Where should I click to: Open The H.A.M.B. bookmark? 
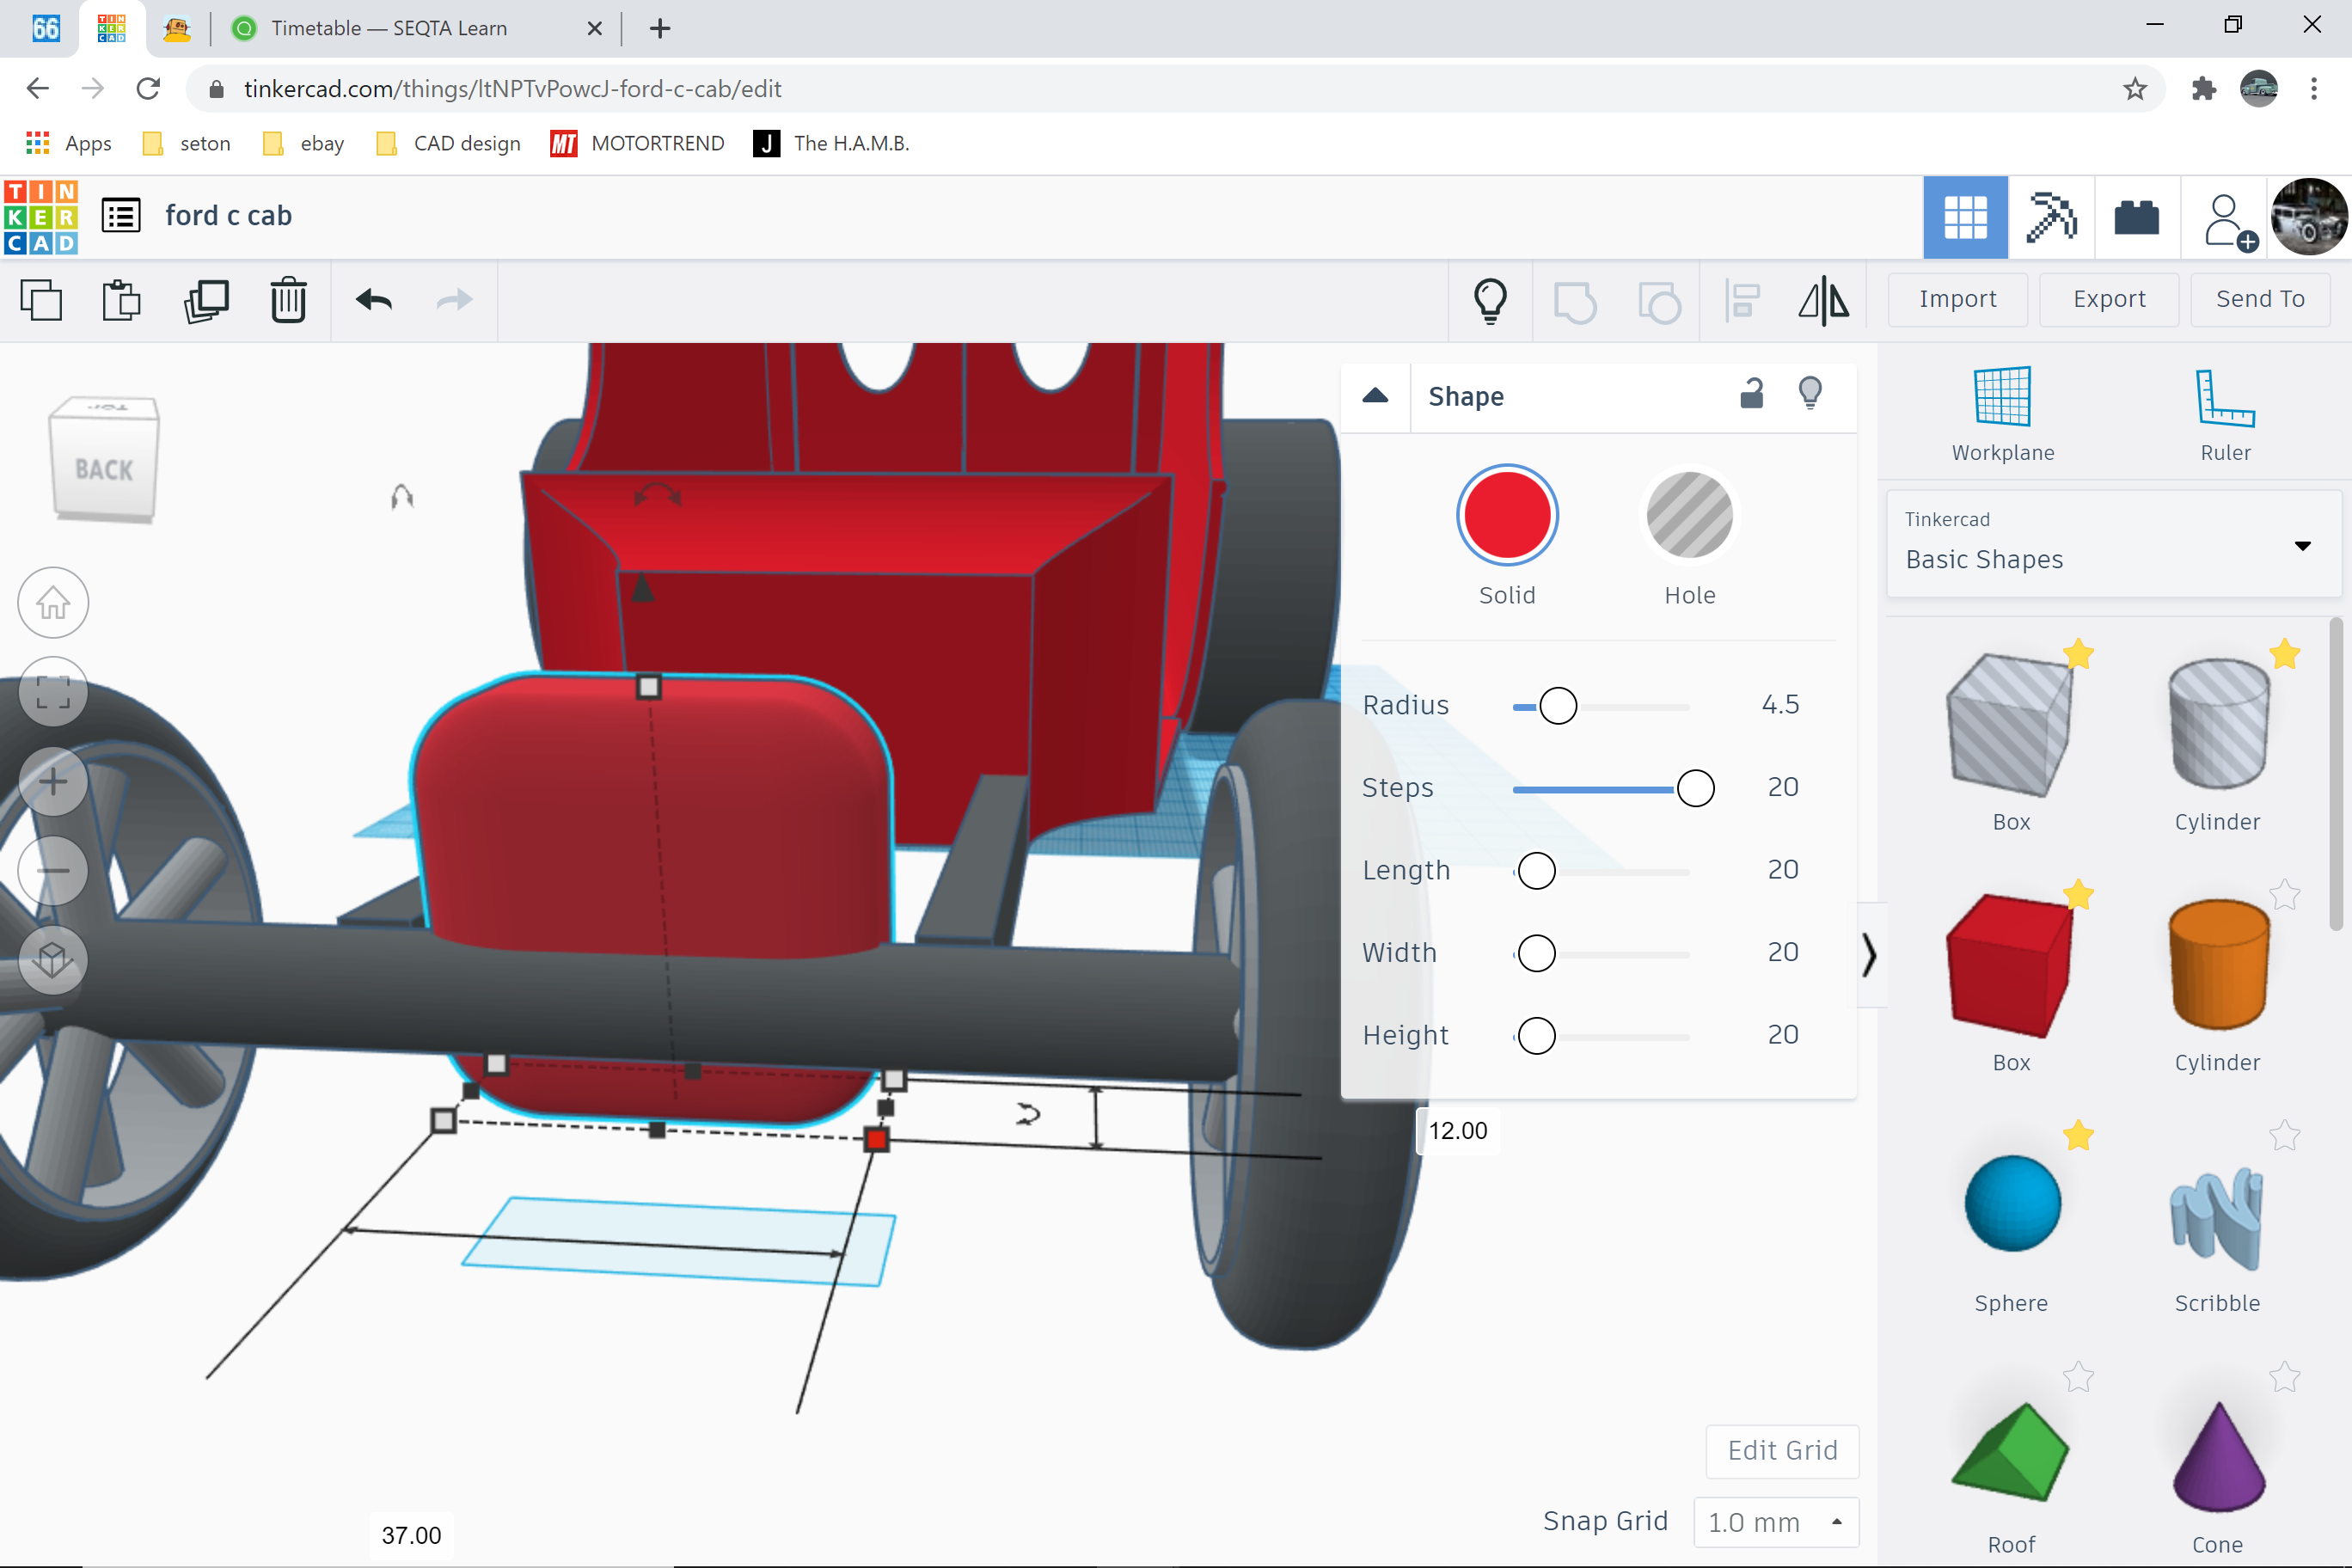tap(832, 143)
